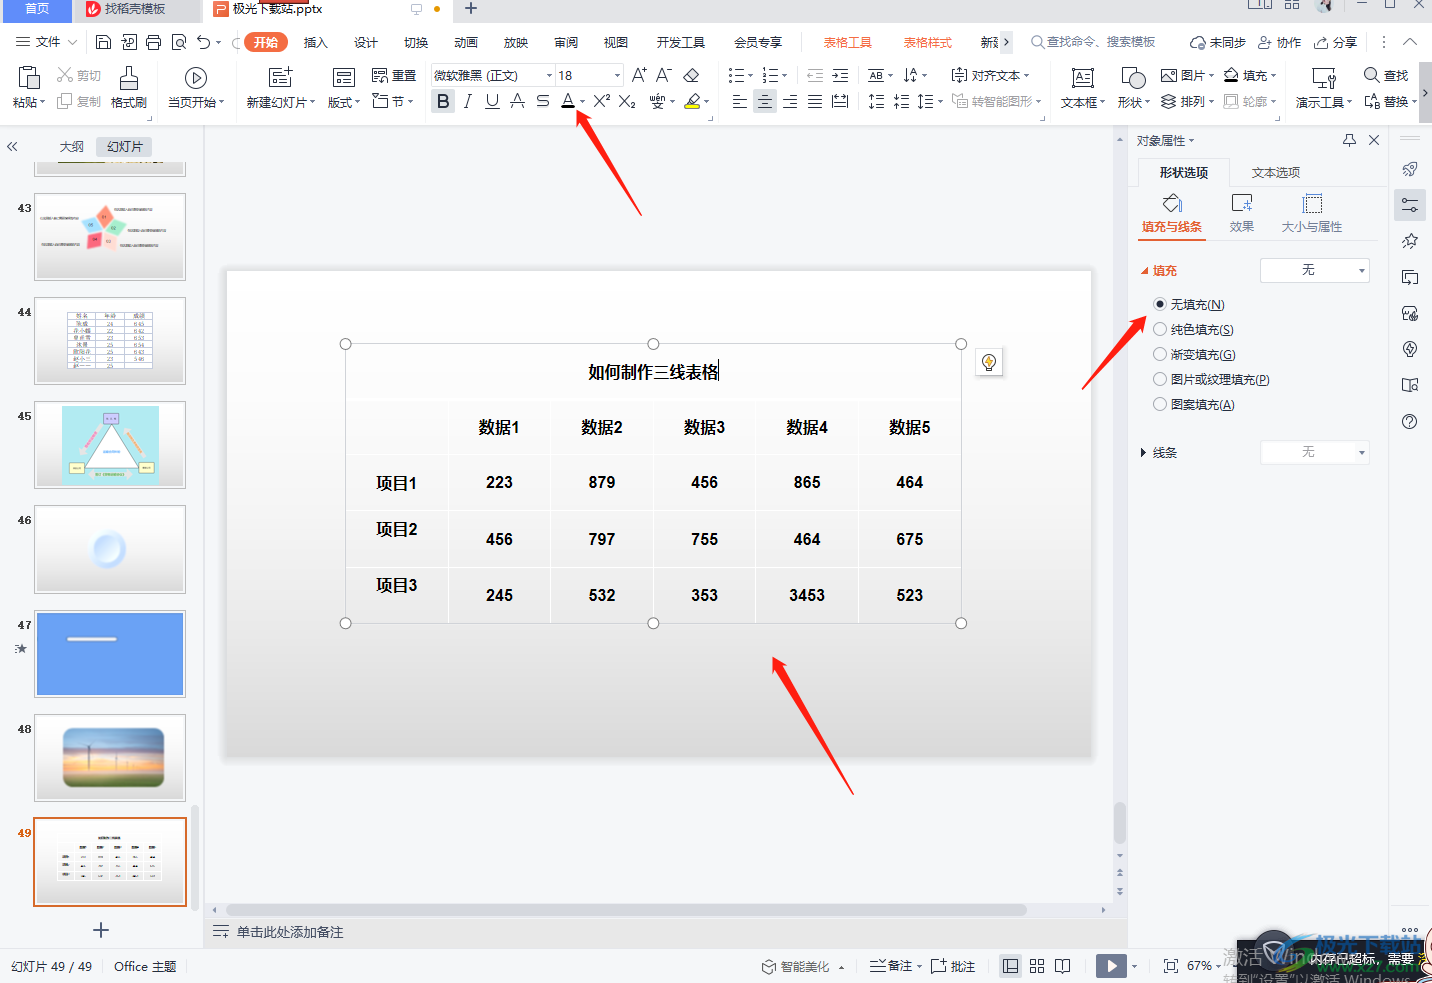
Task: Open the 插入 ribbon tab
Action: pos(316,42)
